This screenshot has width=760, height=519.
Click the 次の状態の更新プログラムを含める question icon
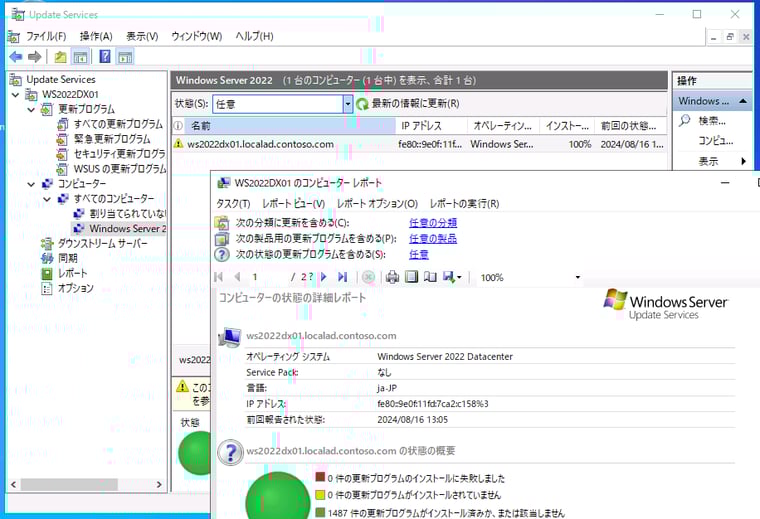click(x=222, y=254)
